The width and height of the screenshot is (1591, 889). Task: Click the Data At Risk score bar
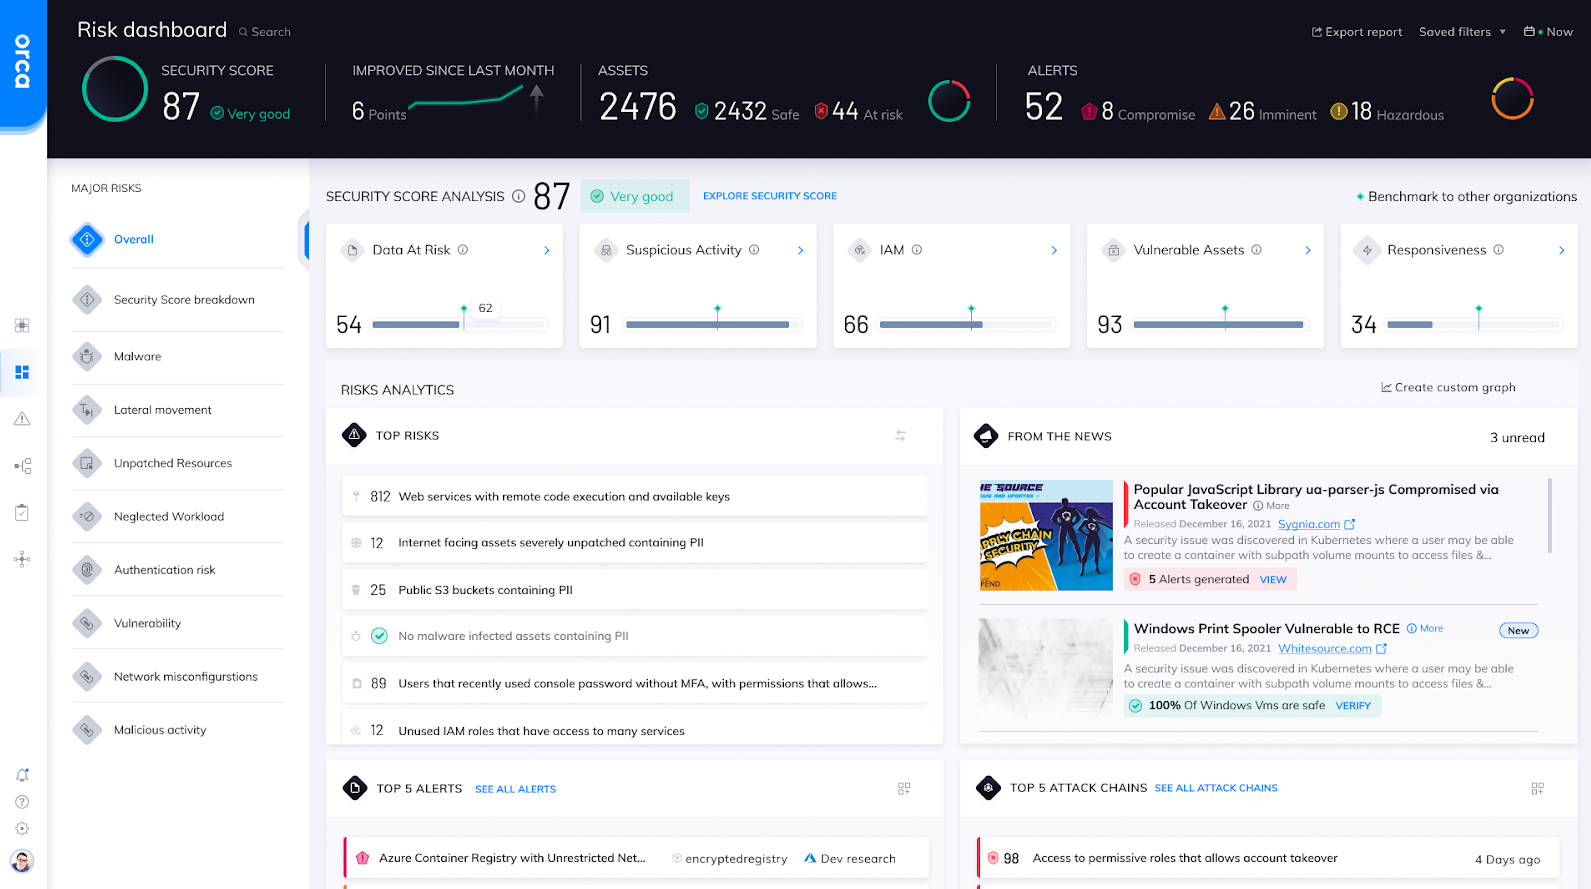coord(459,324)
